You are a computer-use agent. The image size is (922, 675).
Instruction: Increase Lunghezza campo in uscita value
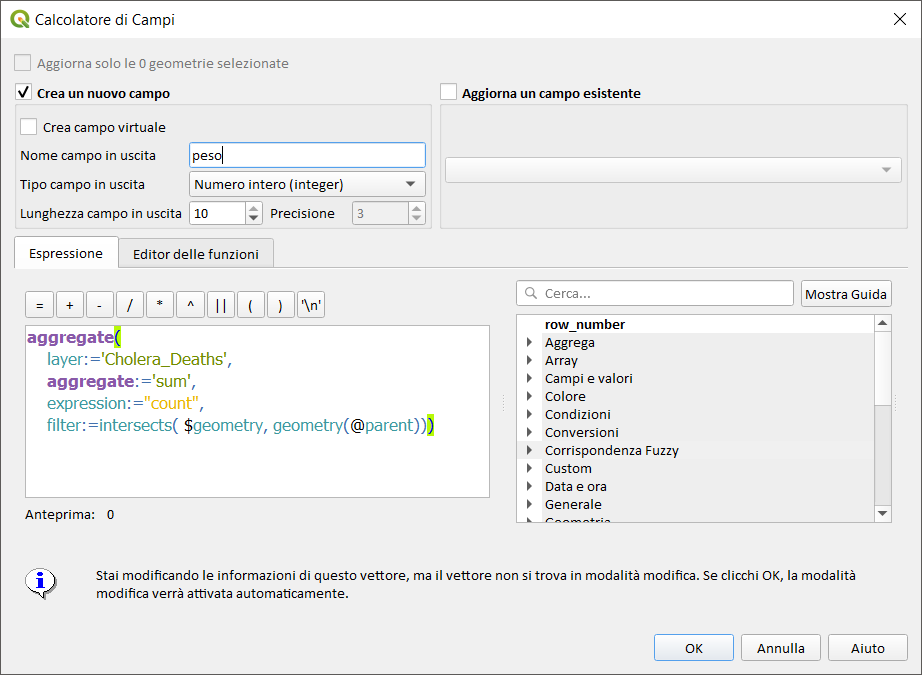[x=254, y=208]
